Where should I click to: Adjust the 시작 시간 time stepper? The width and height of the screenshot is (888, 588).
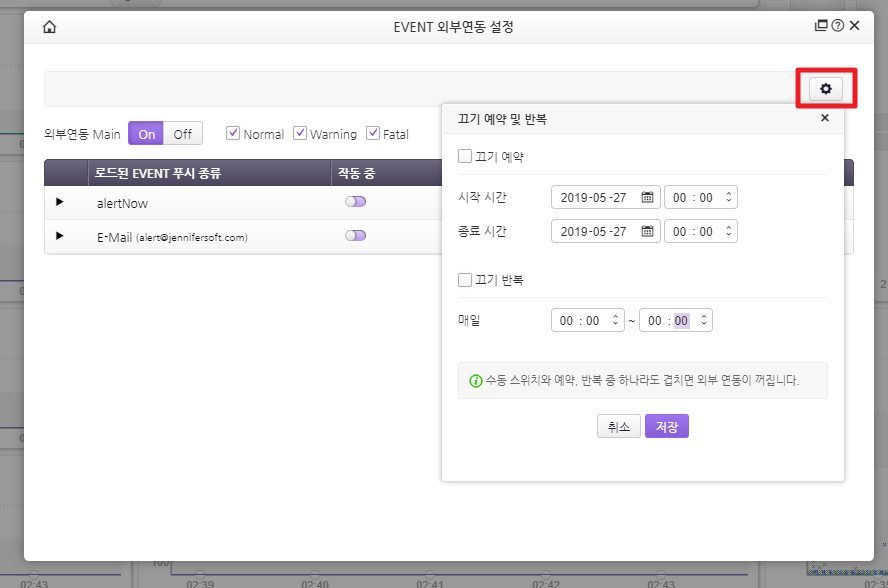pos(729,198)
